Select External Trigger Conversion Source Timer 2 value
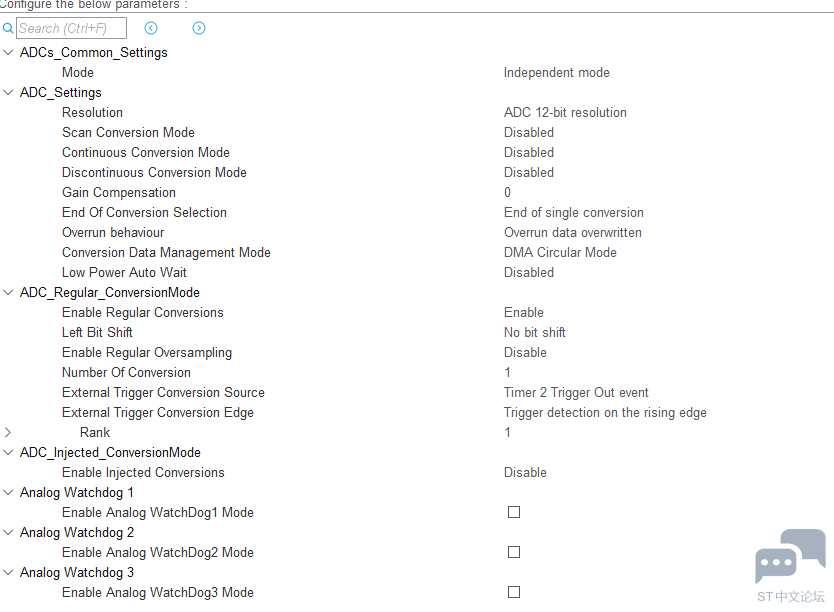834x612 pixels. click(576, 392)
